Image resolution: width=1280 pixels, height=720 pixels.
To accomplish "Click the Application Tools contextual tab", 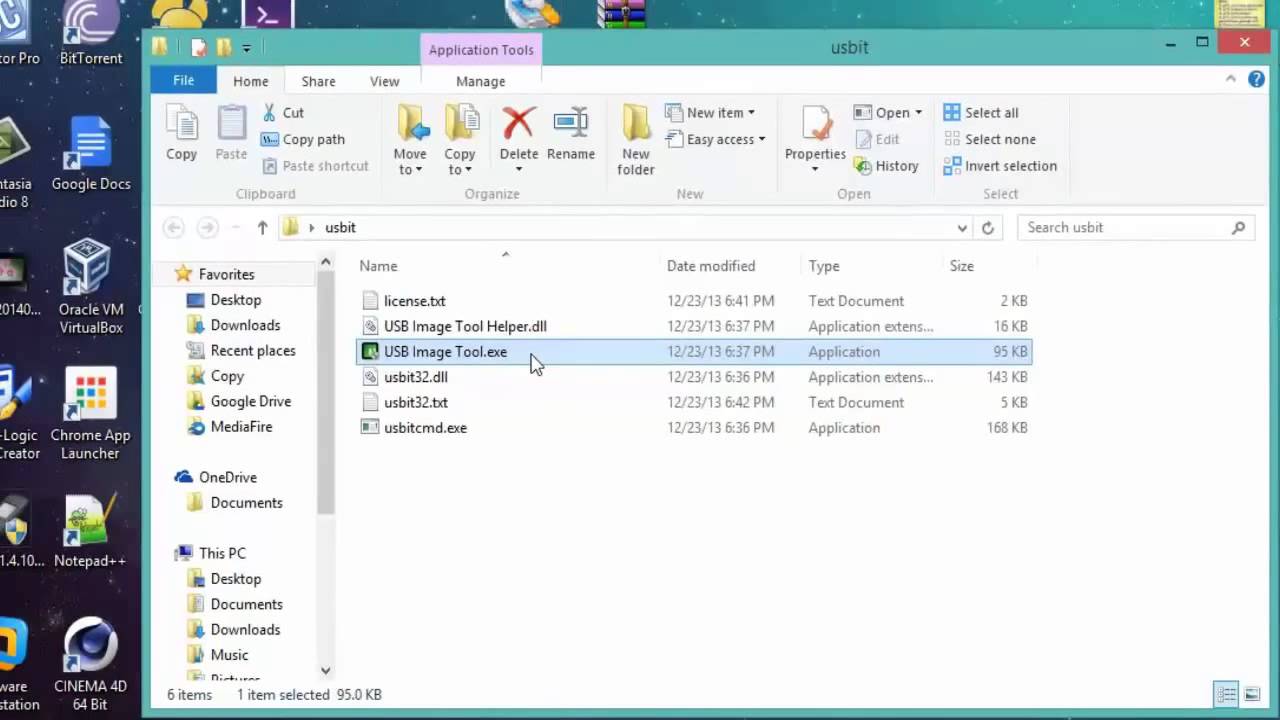I will pyautogui.click(x=481, y=50).
